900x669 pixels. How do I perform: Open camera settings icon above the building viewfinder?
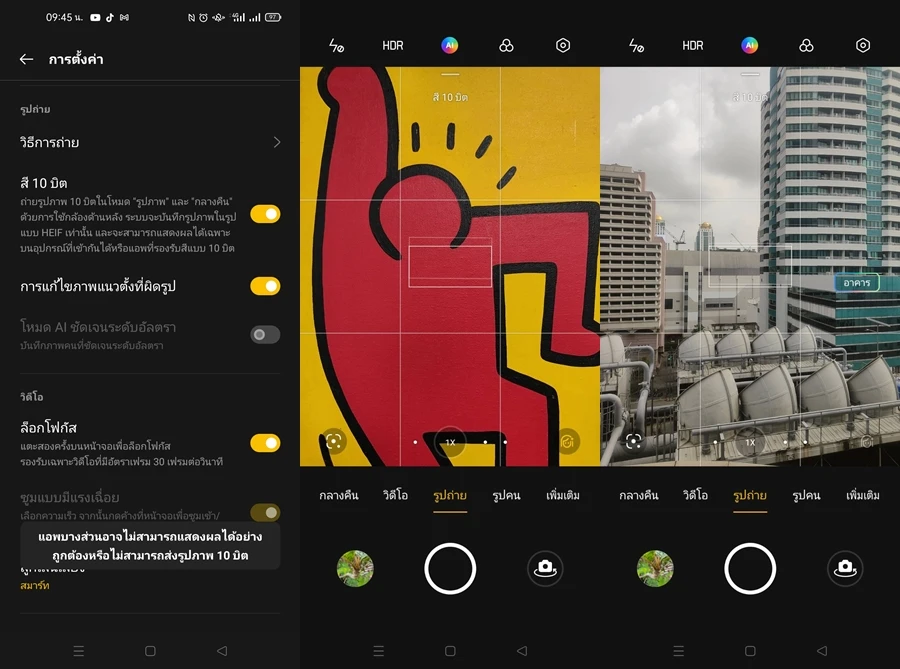tap(863, 46)
